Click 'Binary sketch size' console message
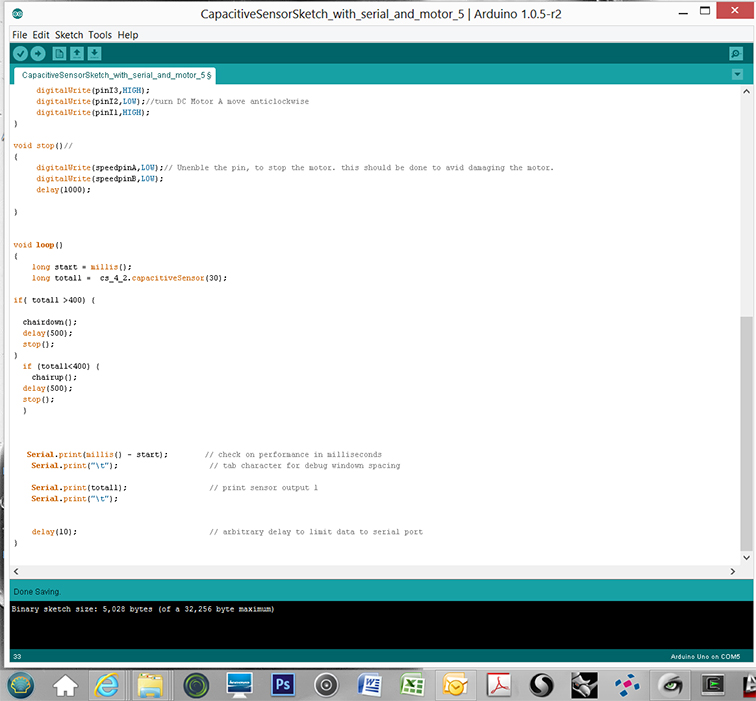 (143, 609)
